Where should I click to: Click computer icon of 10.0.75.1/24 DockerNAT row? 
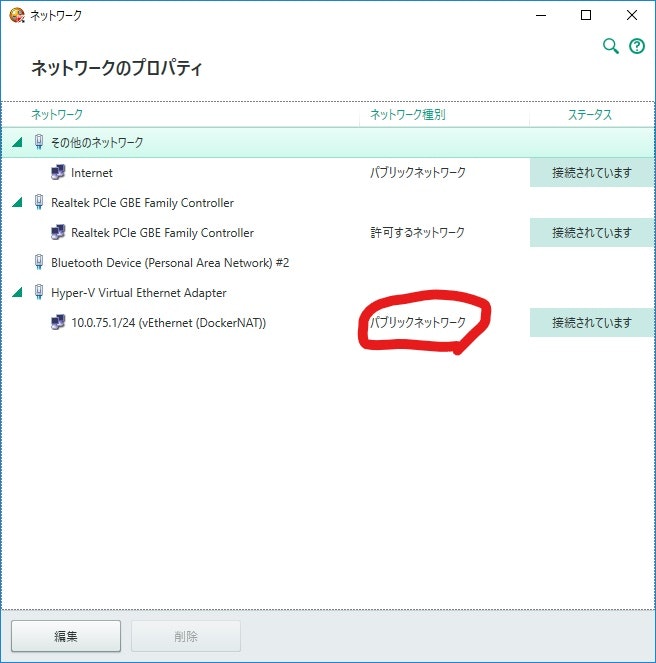[58, 322]
